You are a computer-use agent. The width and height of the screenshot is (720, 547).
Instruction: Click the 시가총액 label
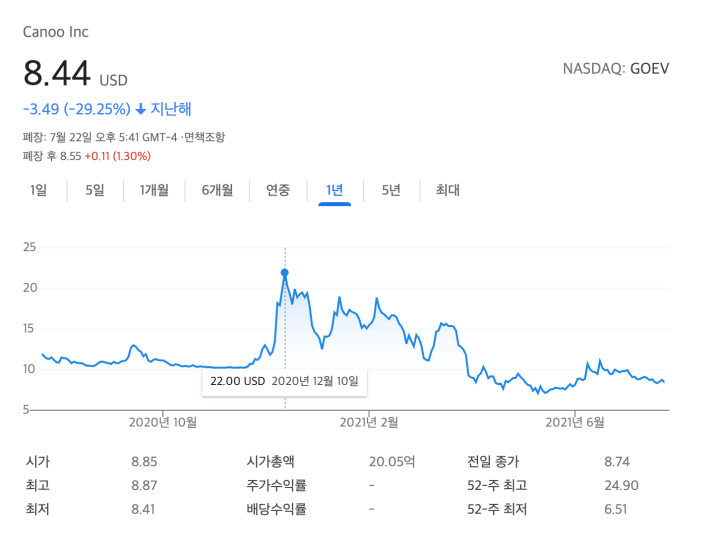point(270,462)
